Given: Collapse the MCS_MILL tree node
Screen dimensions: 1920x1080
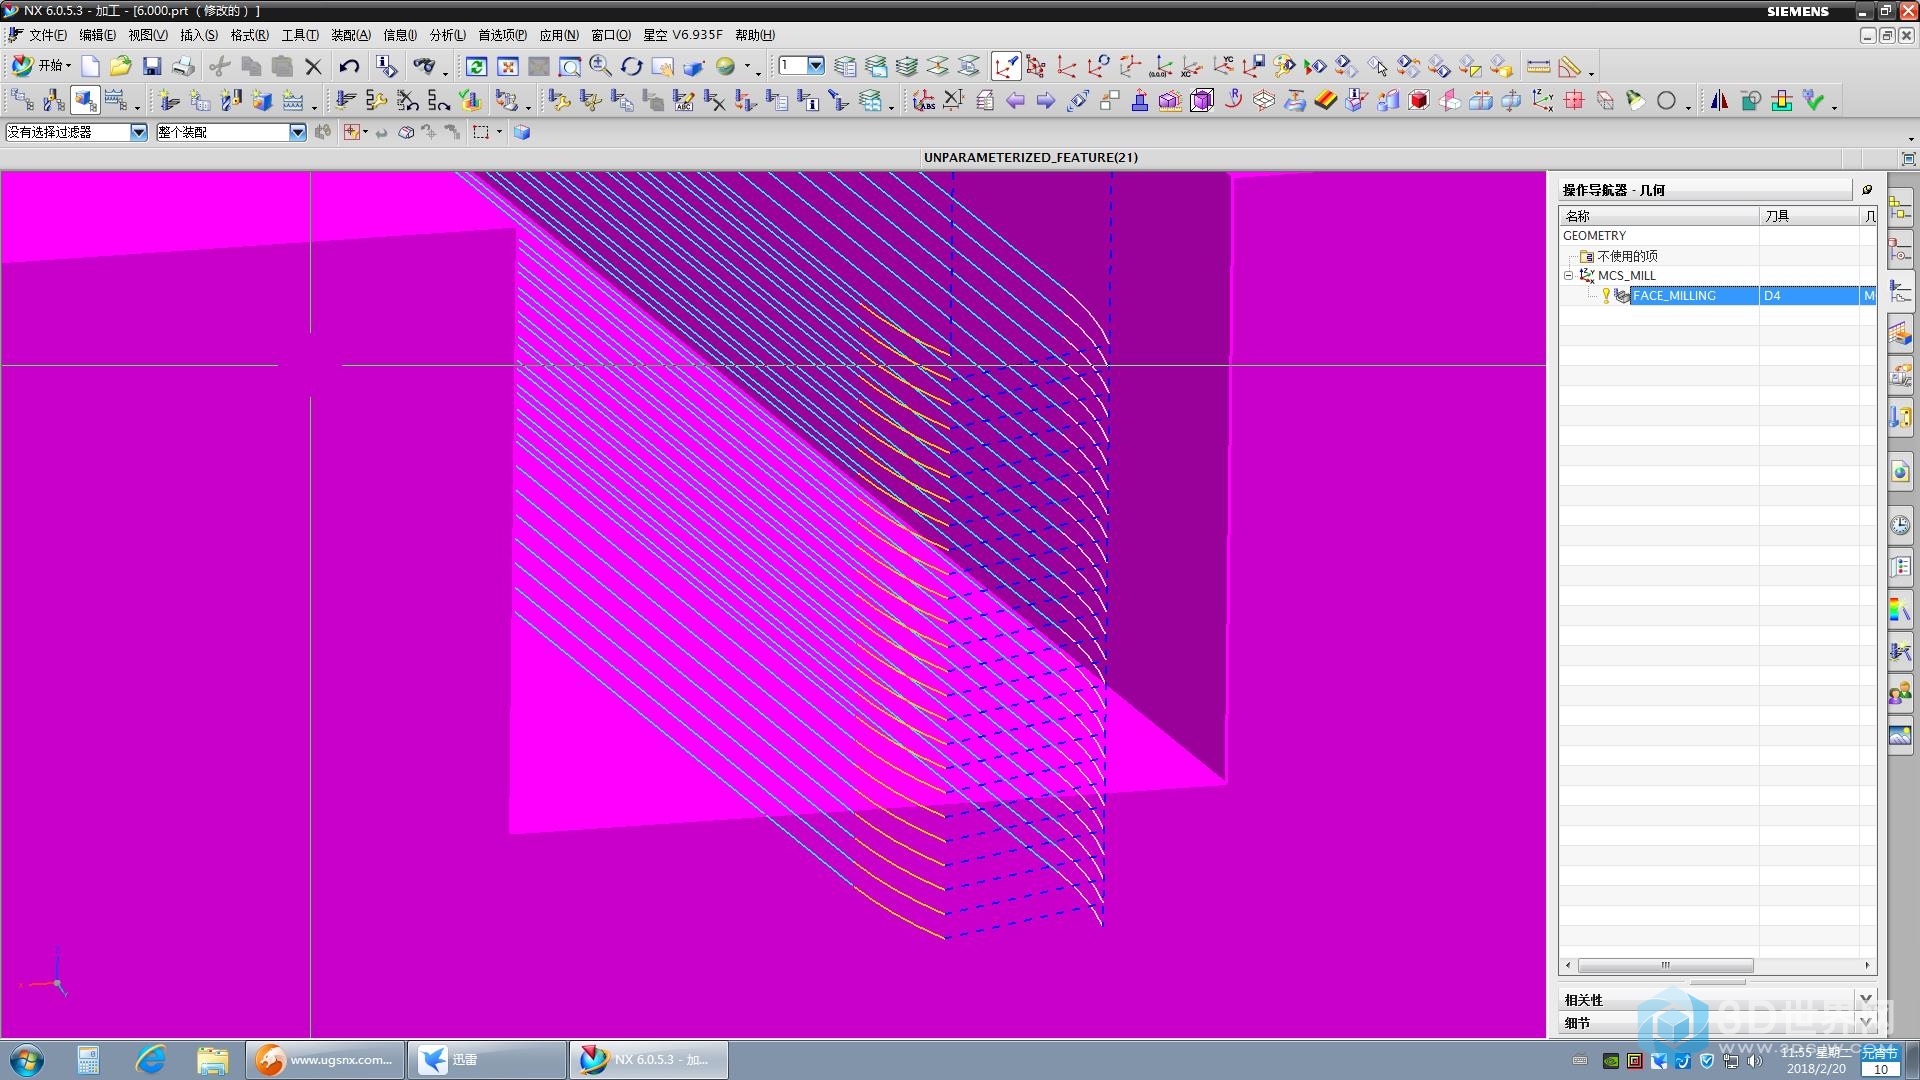Looking at the screenshot, I should pyautogui.click(x=1569, y=275).
